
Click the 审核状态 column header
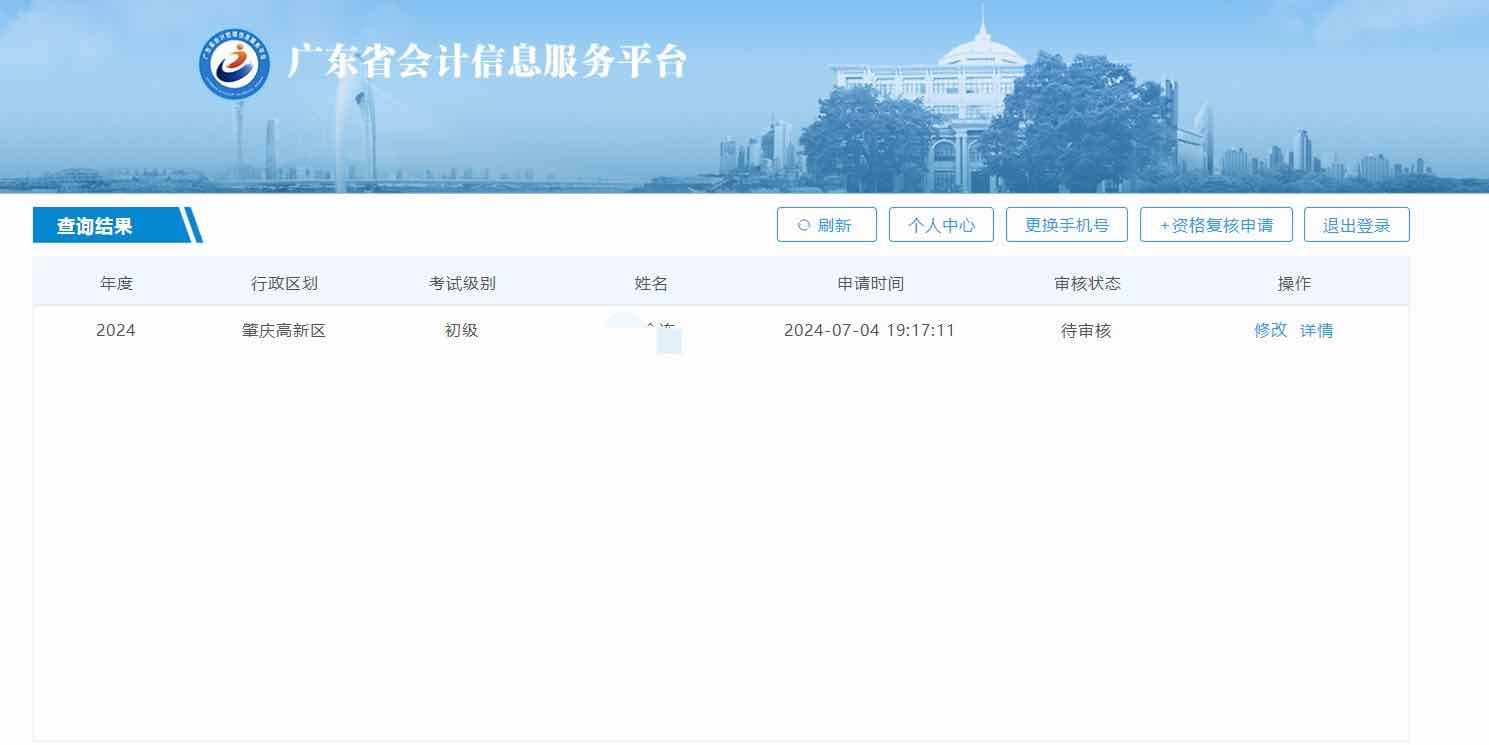(x=1087, y=283)
